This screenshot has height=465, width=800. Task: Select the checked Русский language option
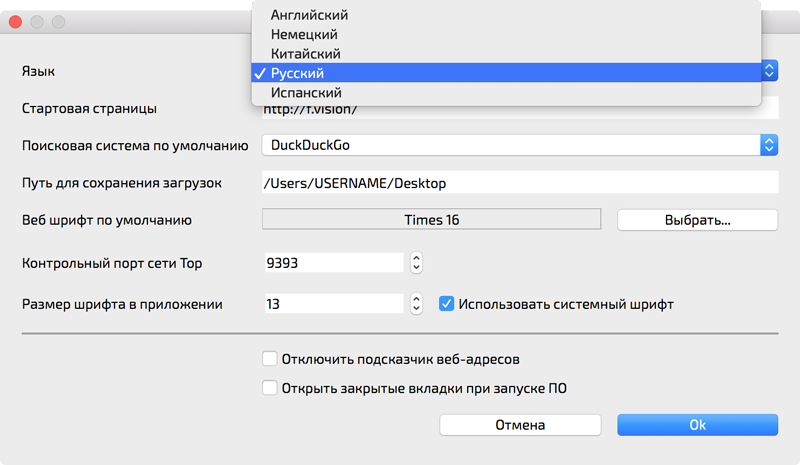(x=298, y=73)
